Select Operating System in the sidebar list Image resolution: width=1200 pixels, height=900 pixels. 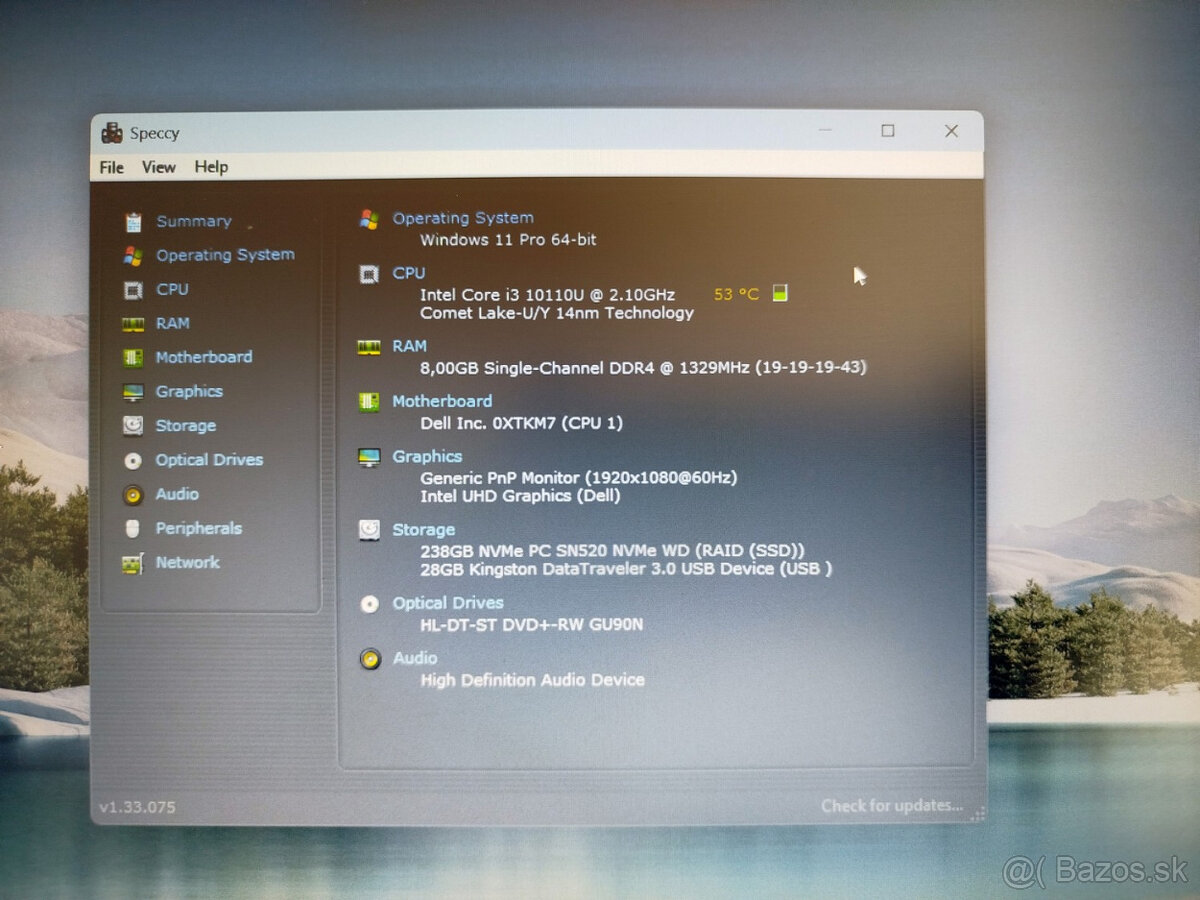(225, 255)
